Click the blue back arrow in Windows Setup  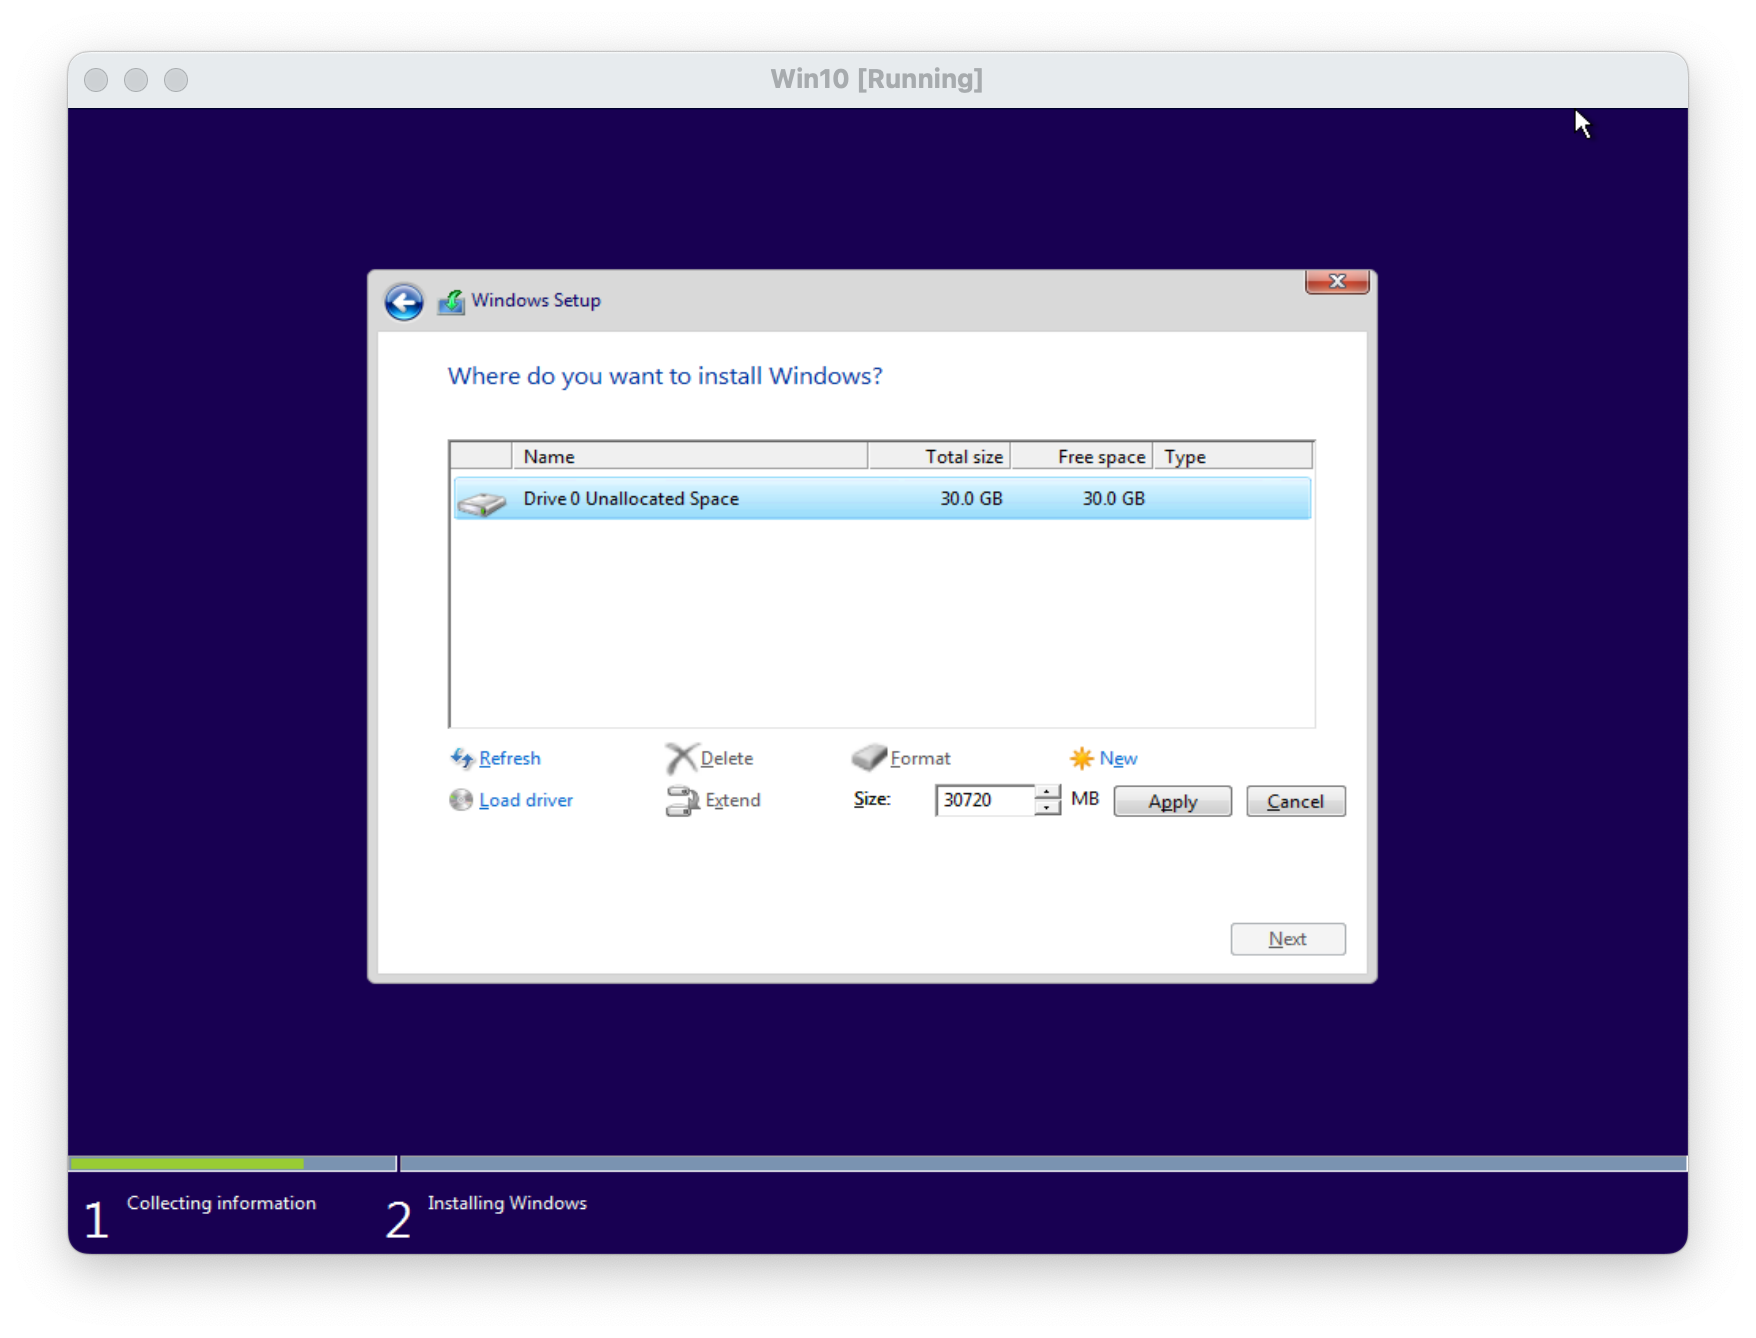tap(404, 302)
